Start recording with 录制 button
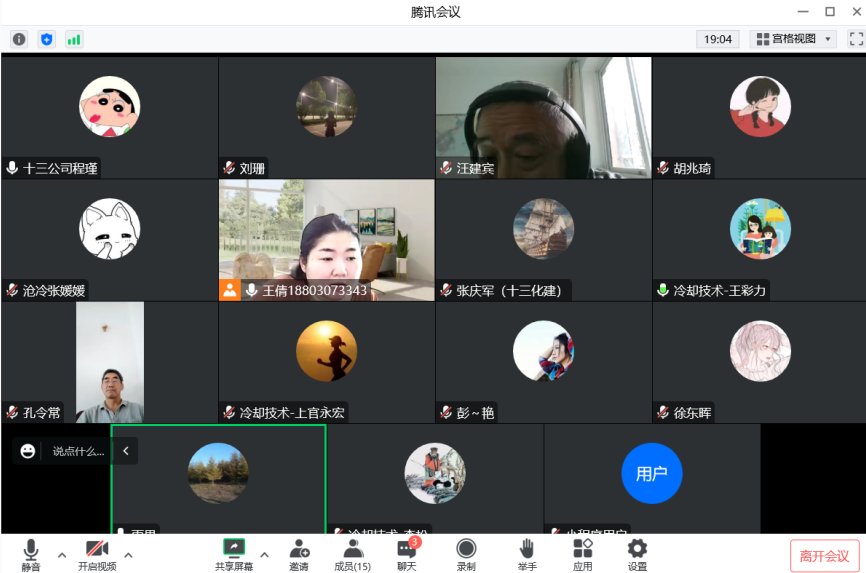Screen dimensions: 866x573 466,554
